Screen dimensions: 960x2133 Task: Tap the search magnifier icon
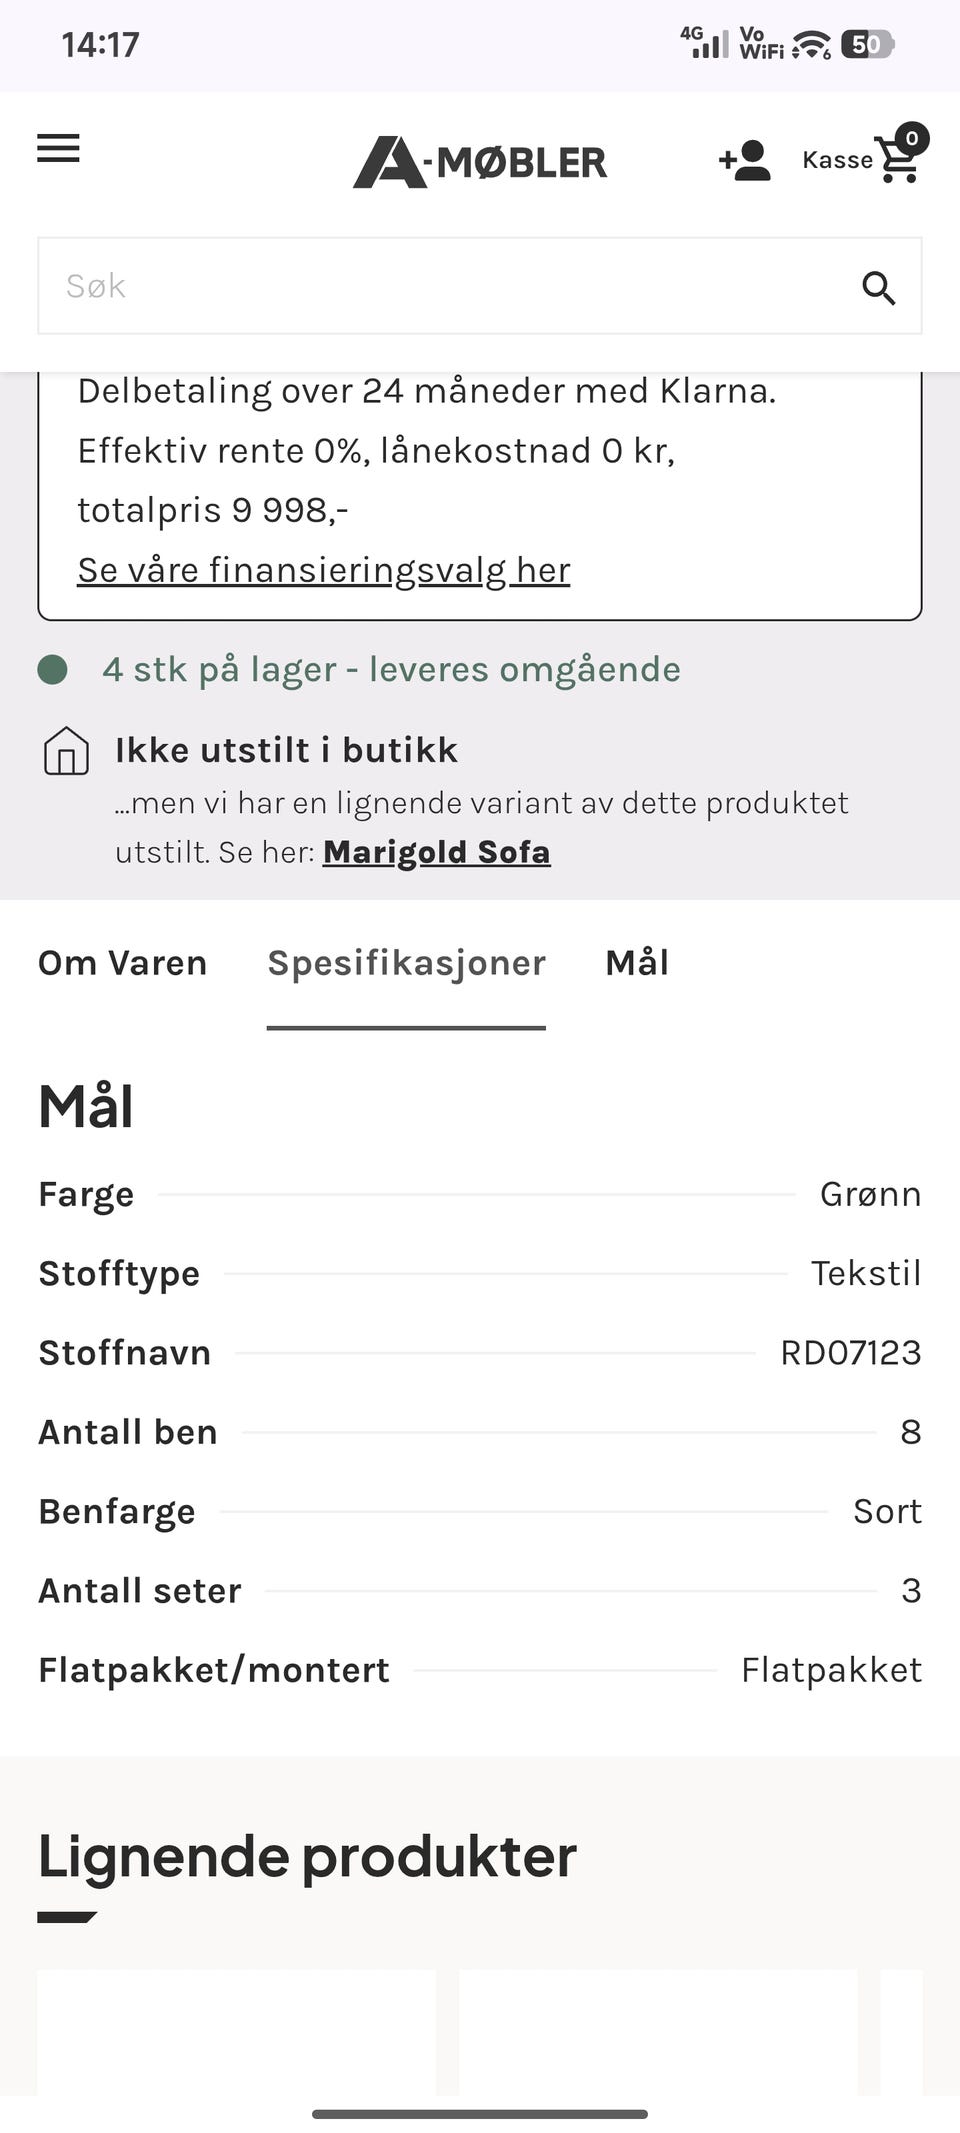coord(878,287)
